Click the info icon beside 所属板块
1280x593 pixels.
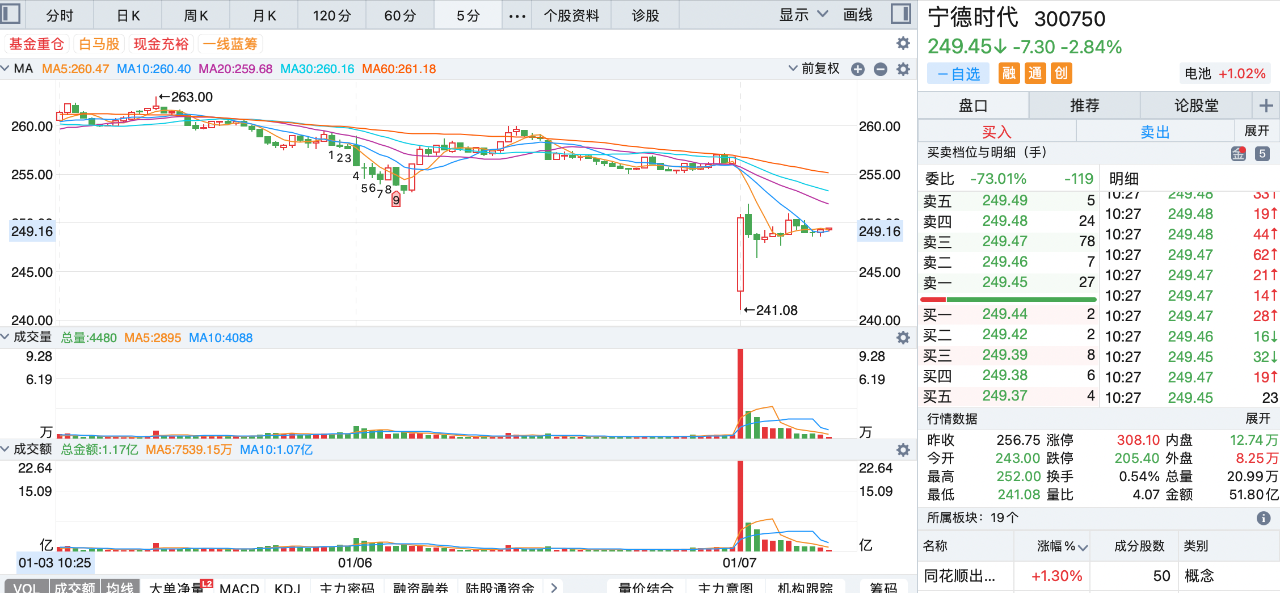click(x=1262, y=518)
